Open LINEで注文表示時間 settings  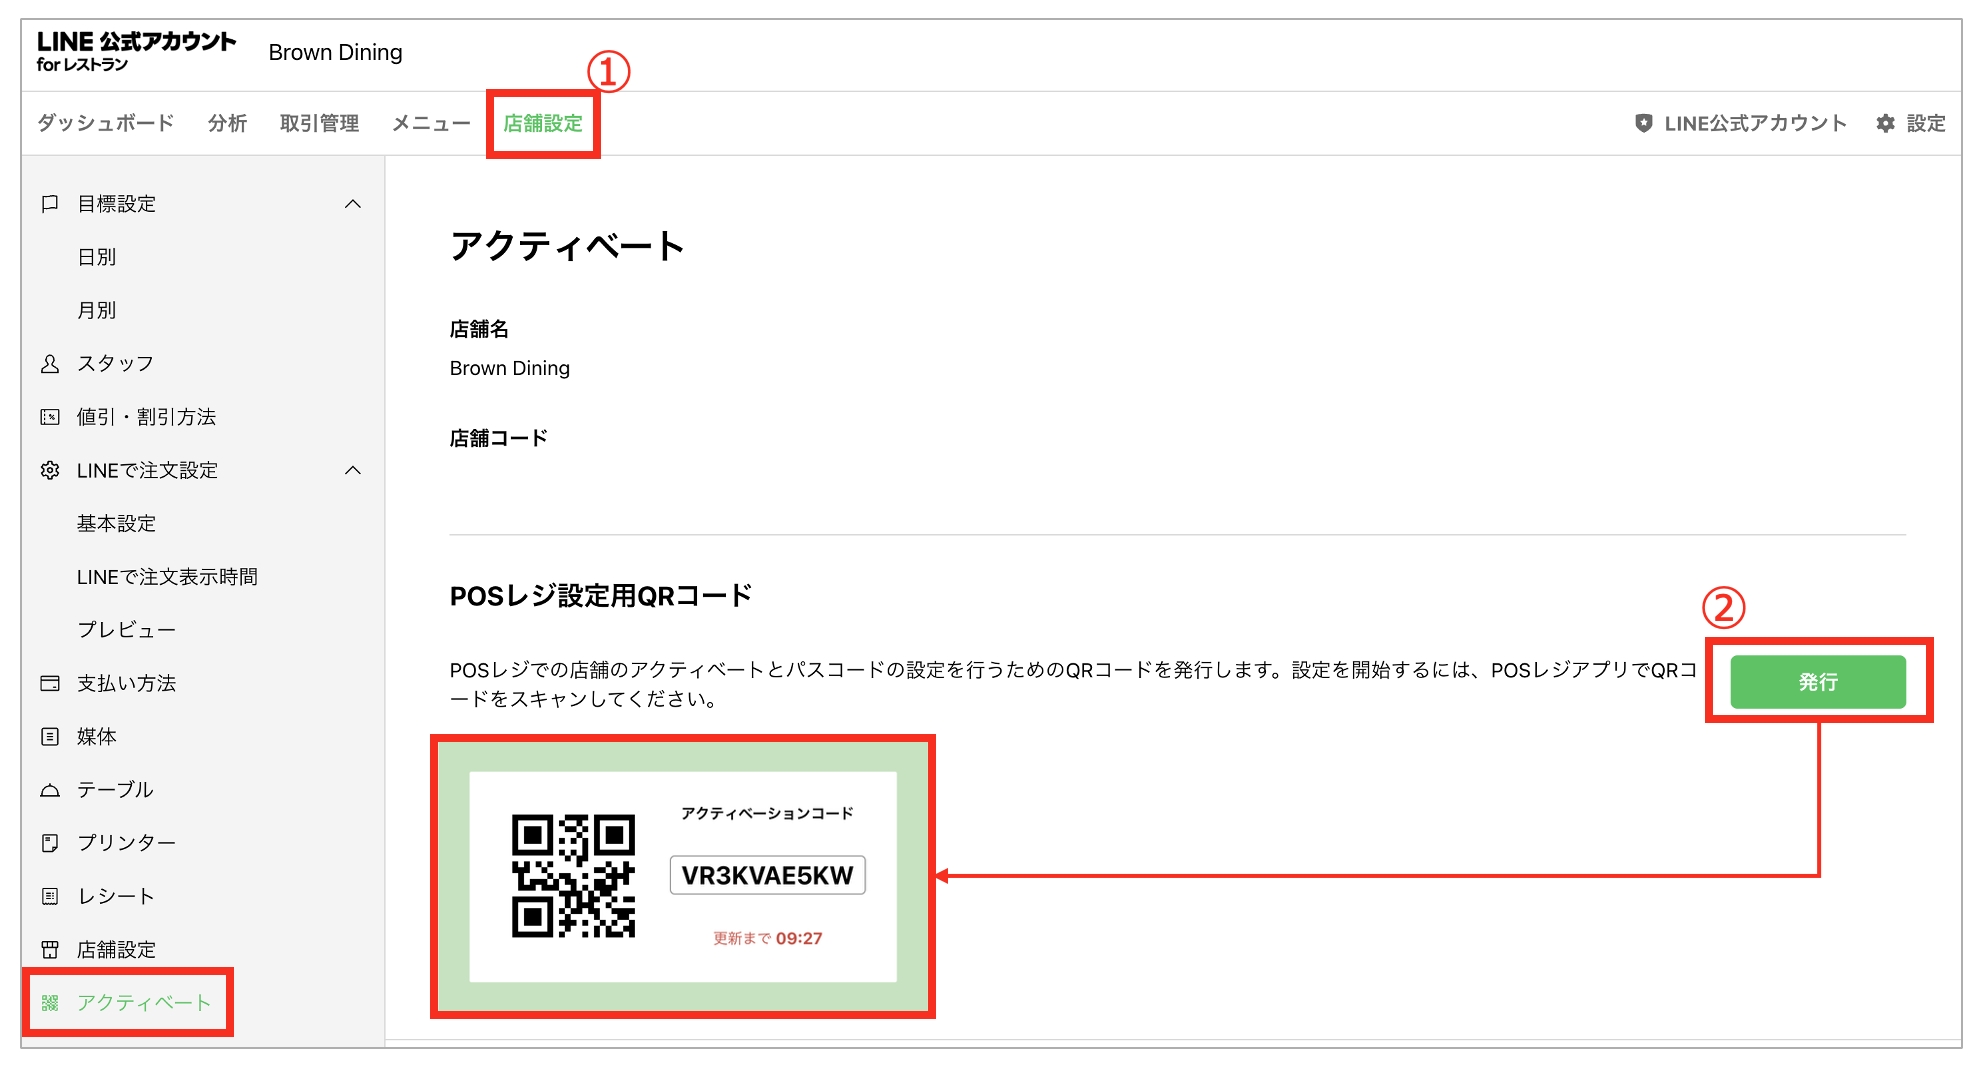click(167, 576)
